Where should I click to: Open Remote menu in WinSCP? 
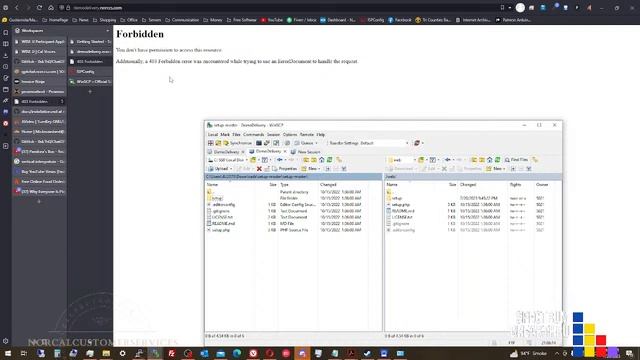(x=307, y=134)
